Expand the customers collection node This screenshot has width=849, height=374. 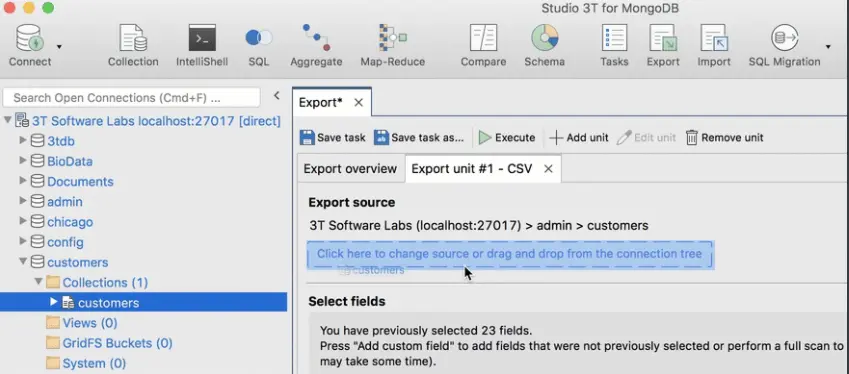click(x=54, y=301)
